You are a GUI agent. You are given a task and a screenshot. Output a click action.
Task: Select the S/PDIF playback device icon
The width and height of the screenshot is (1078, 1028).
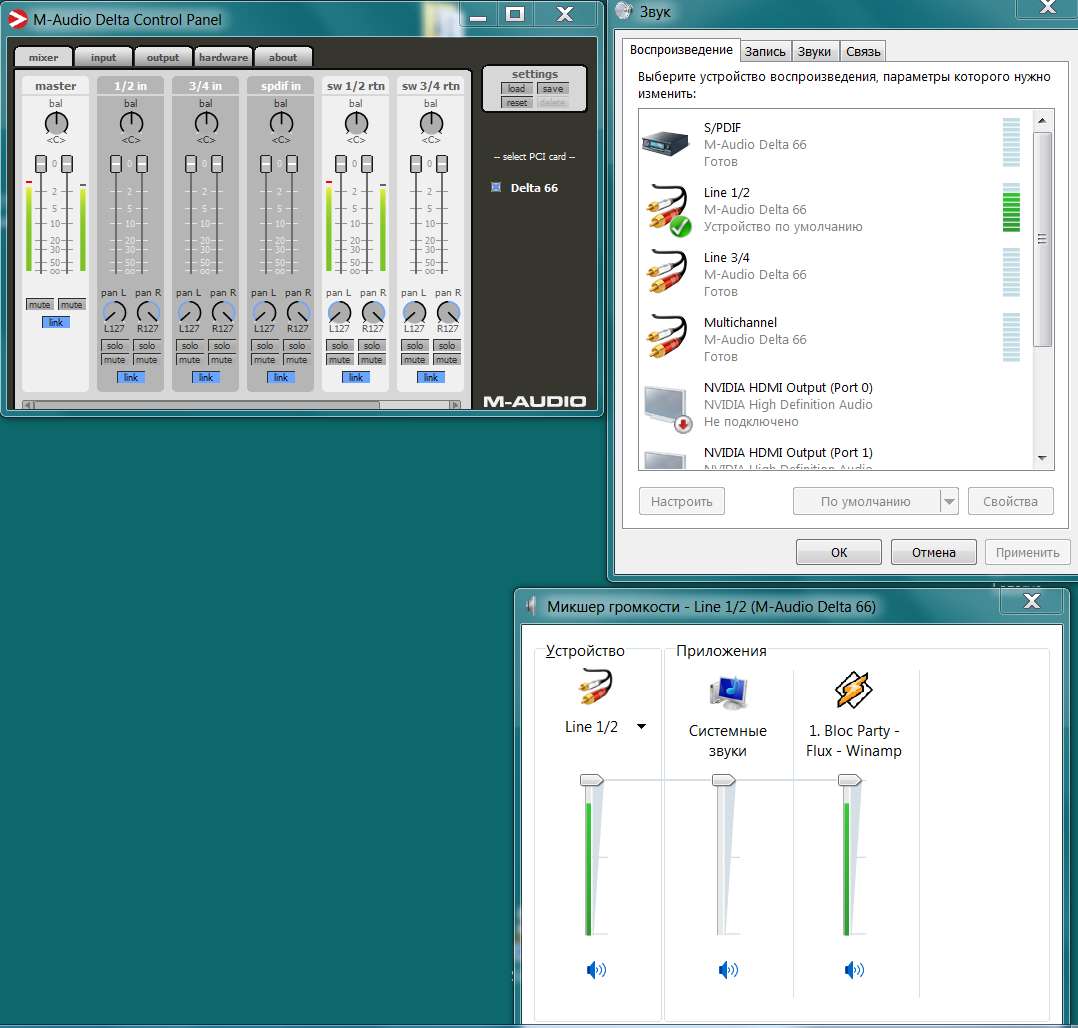(x=666, y=143)
